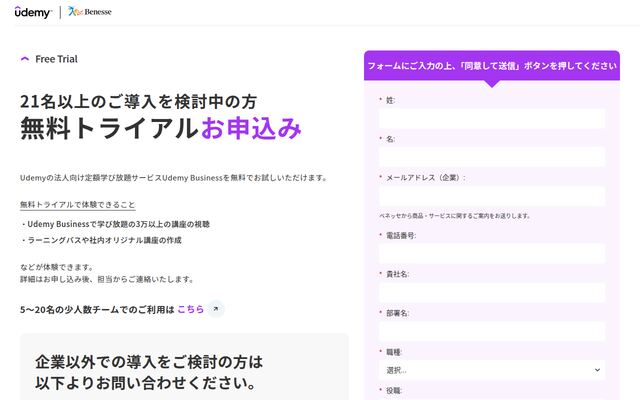Click into the 姓 (last name) input field
640x400 pixels.
[x=492, y=119]
